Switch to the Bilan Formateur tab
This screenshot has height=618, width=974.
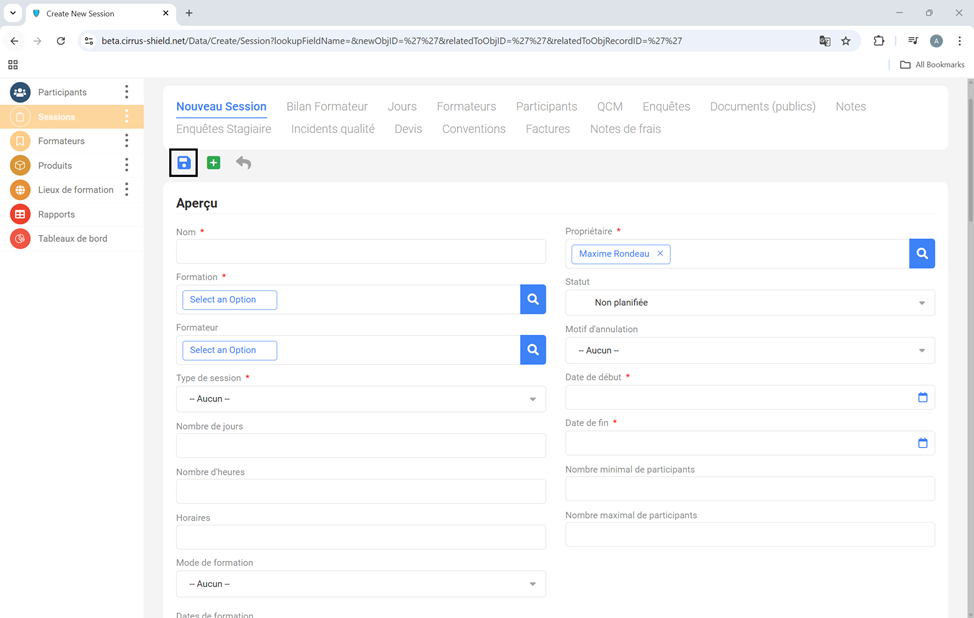327,107
